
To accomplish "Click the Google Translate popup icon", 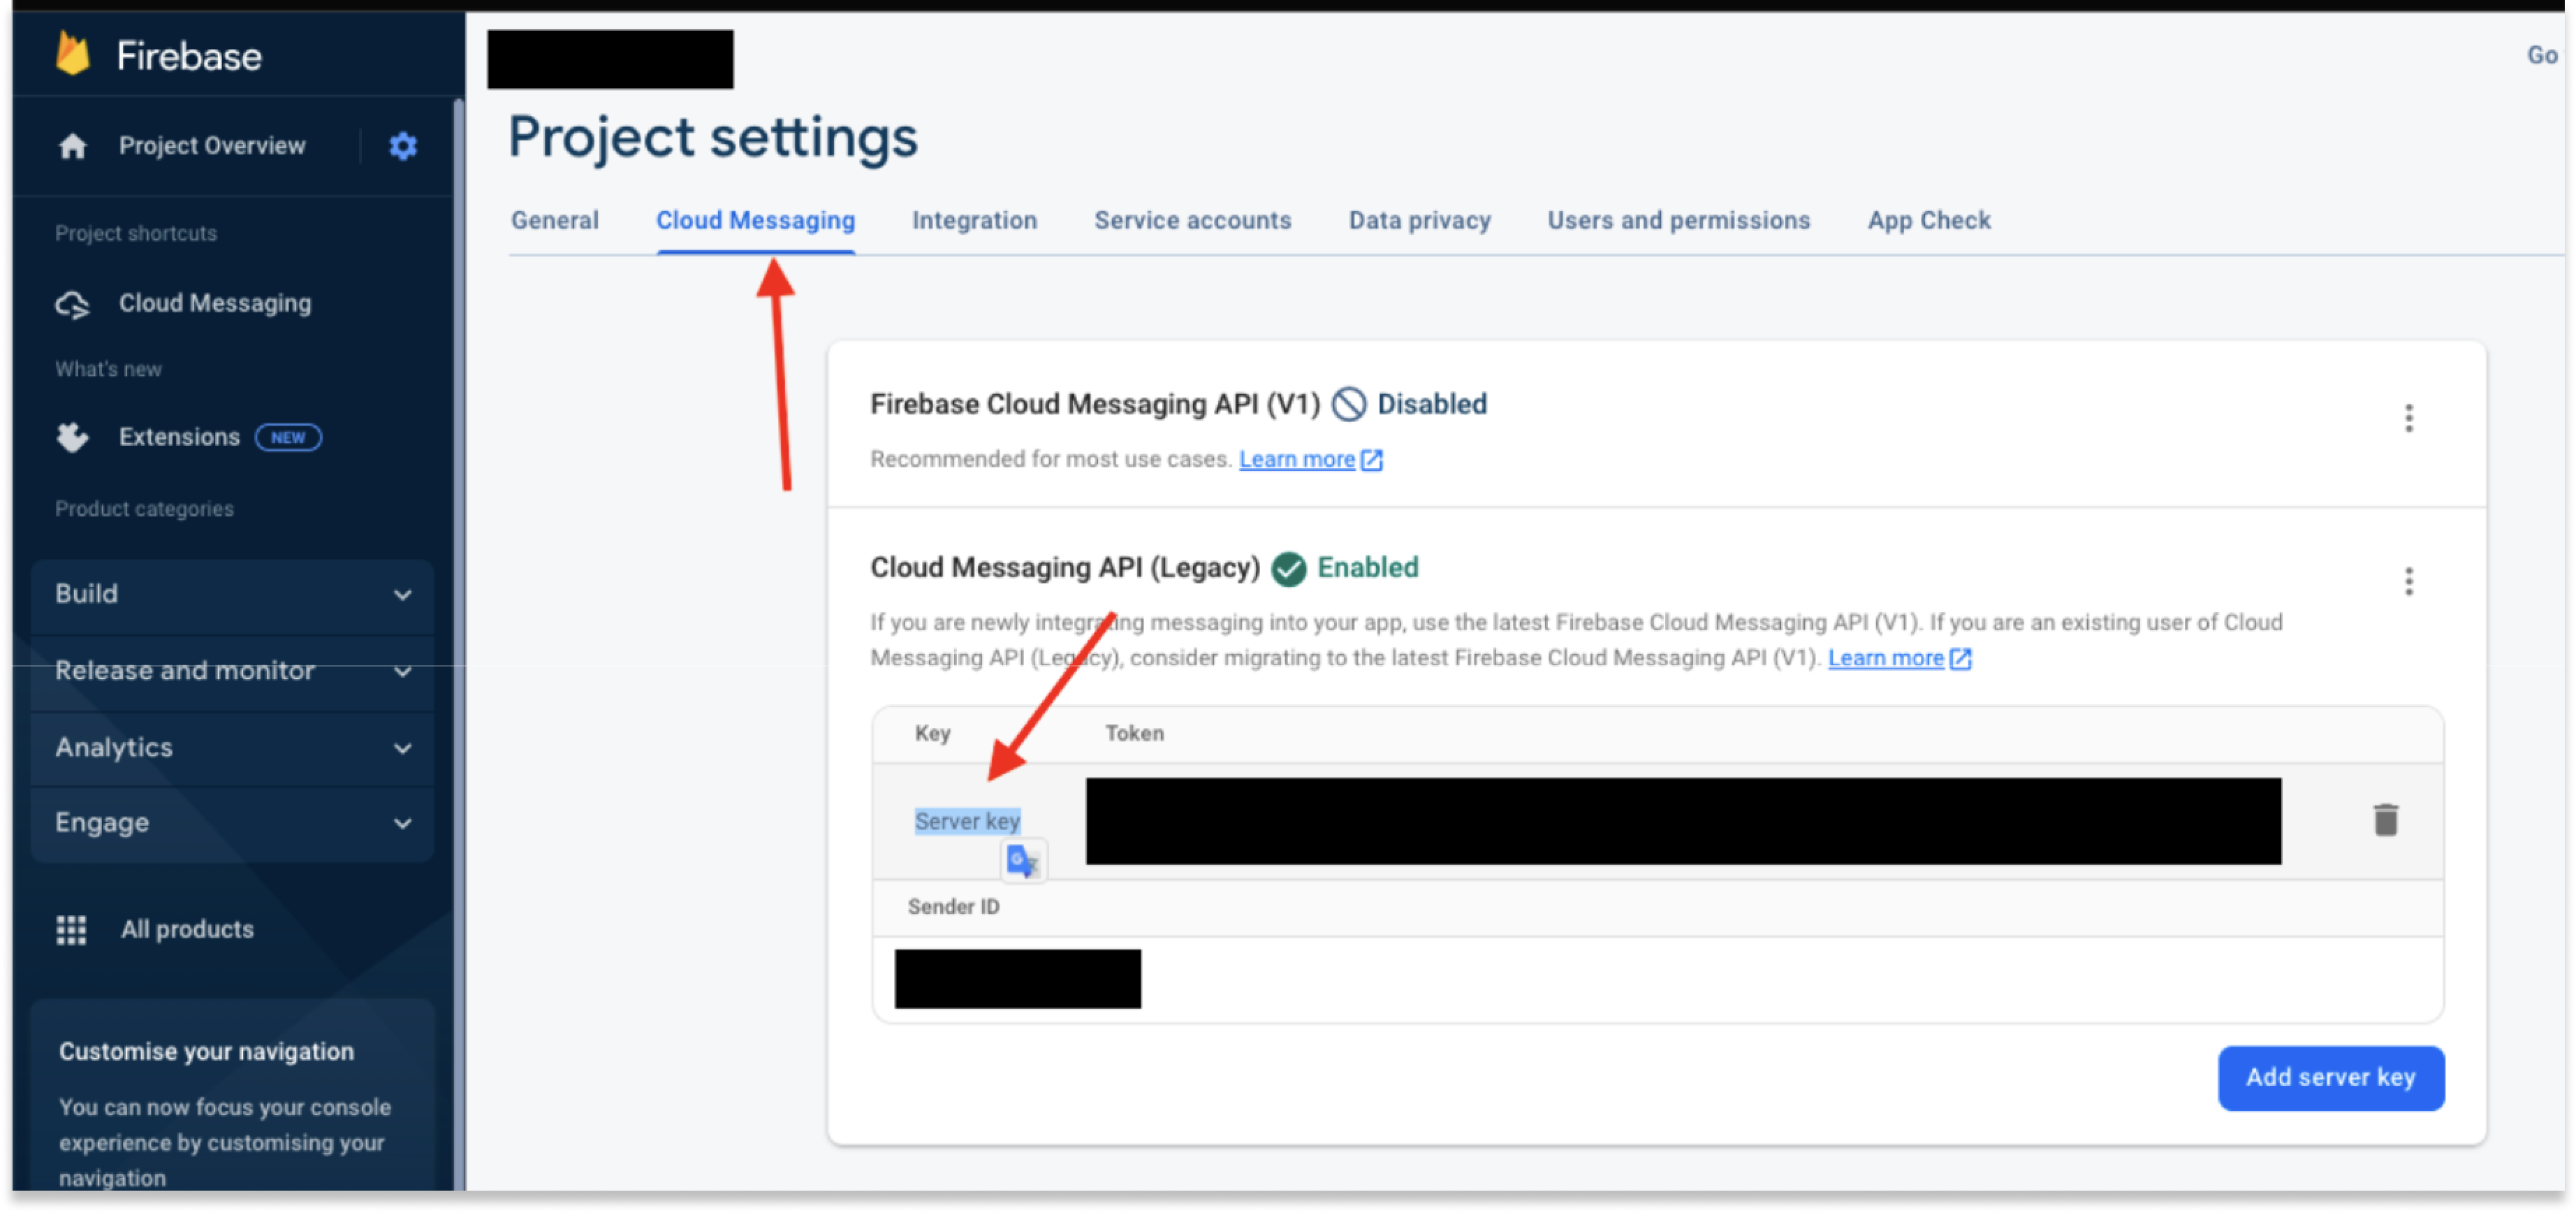I will 1023,861.
